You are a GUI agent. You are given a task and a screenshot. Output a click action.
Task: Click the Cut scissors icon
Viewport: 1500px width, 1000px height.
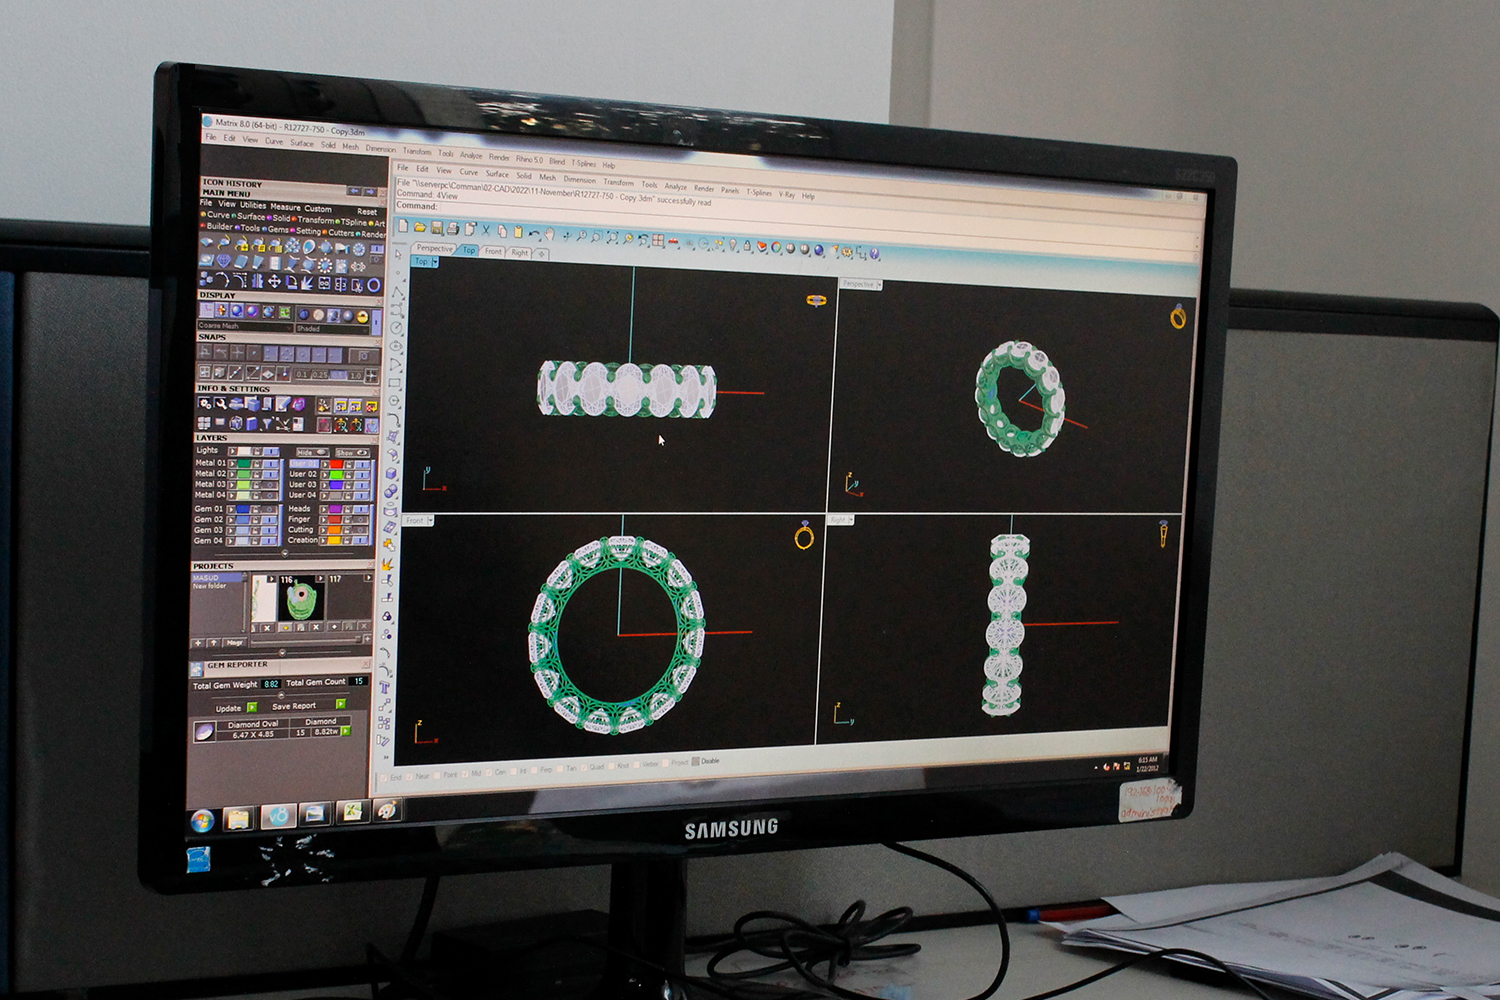[x=486, y=230]
